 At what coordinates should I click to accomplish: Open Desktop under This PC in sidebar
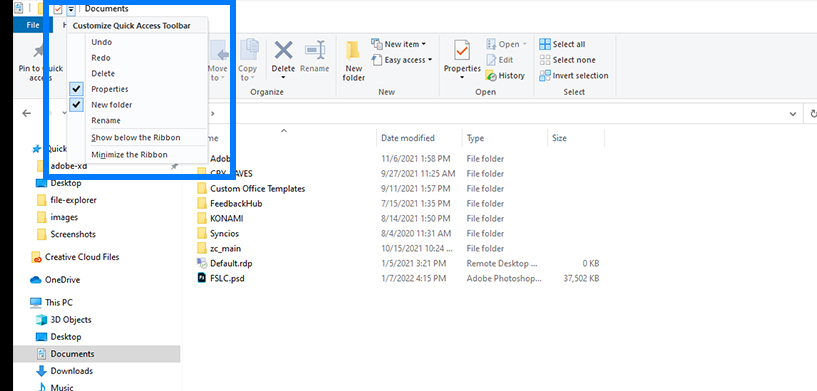[x=66, y=337]
